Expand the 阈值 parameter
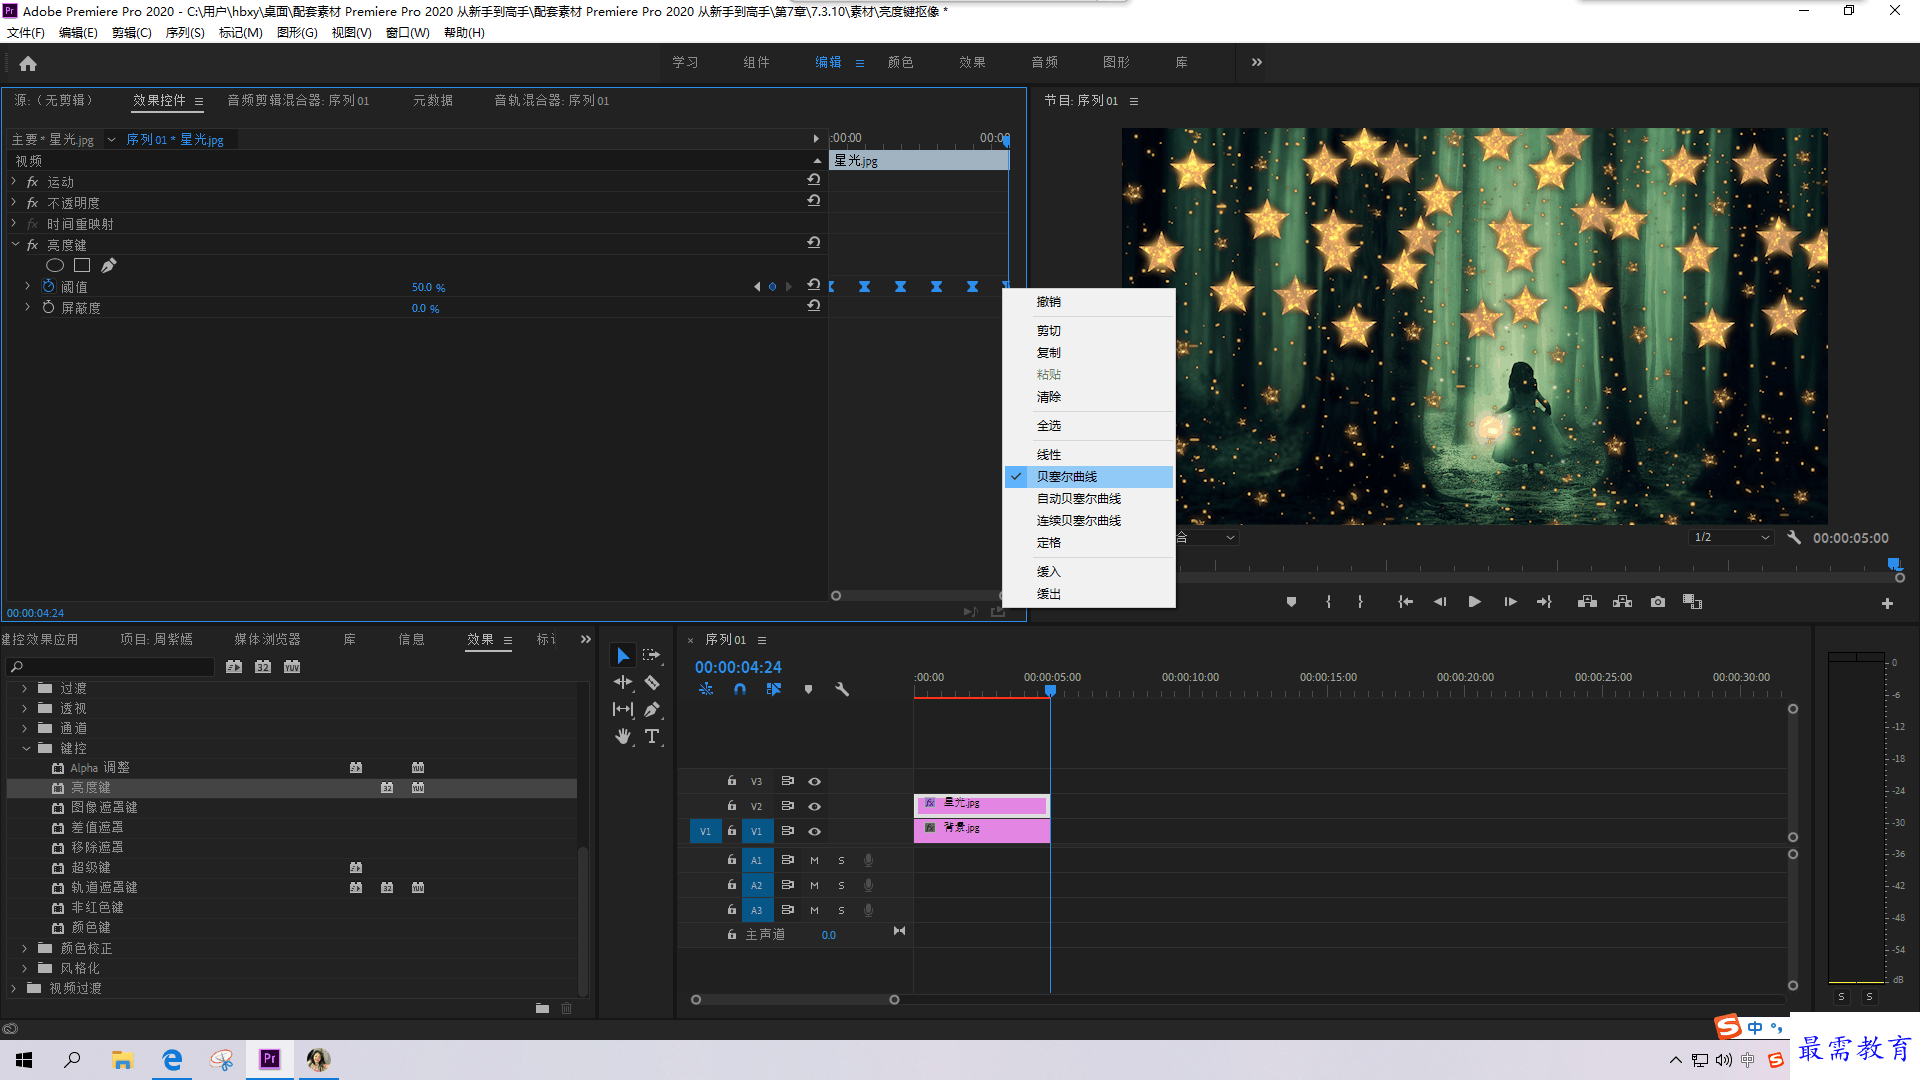Screen dimensions: 1920x1080 click(27, 286)
